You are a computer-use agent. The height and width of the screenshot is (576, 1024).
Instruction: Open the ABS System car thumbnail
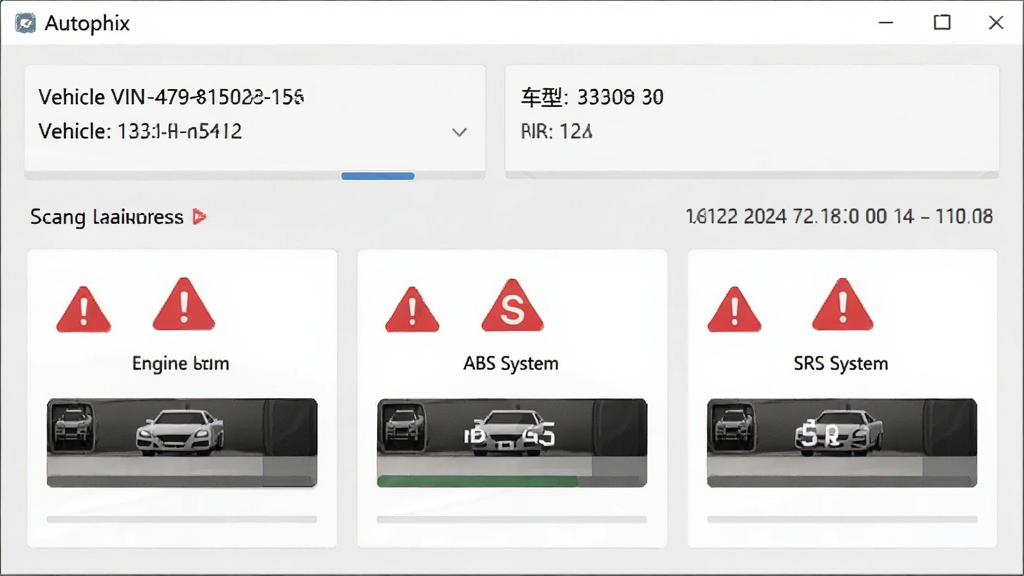tap(512, 443)
